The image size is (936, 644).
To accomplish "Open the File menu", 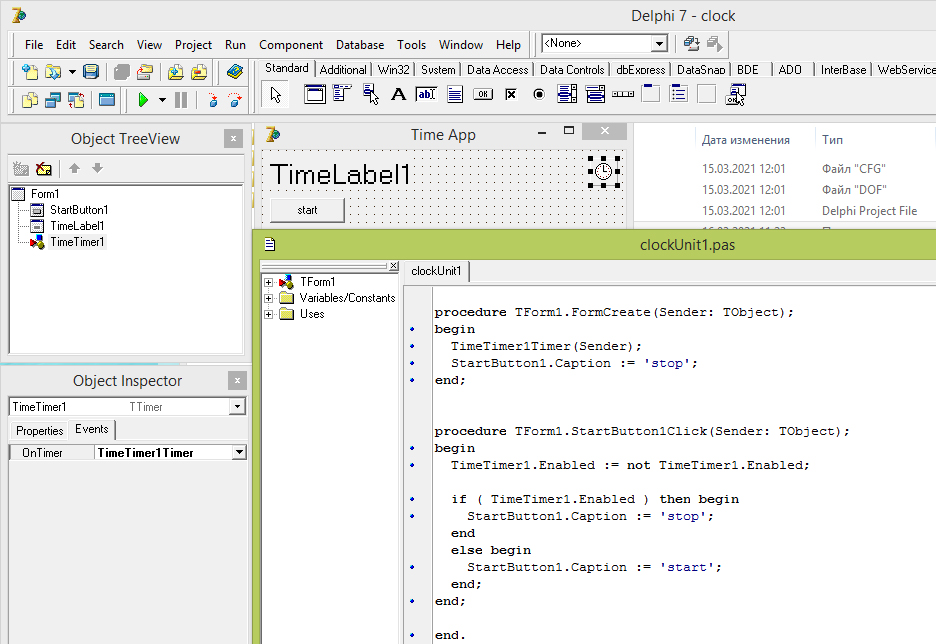I will [34, 45].
